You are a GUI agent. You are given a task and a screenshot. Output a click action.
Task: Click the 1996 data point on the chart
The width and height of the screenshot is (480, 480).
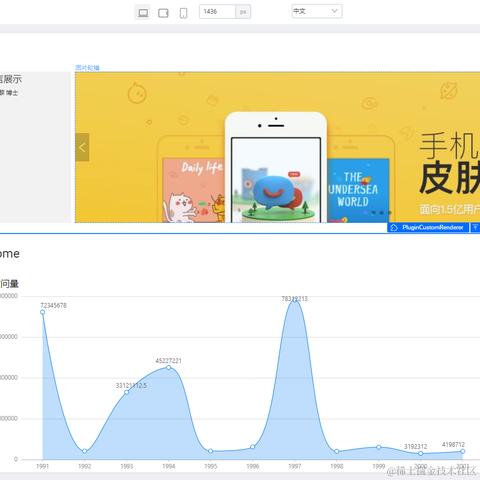point(253,447)
